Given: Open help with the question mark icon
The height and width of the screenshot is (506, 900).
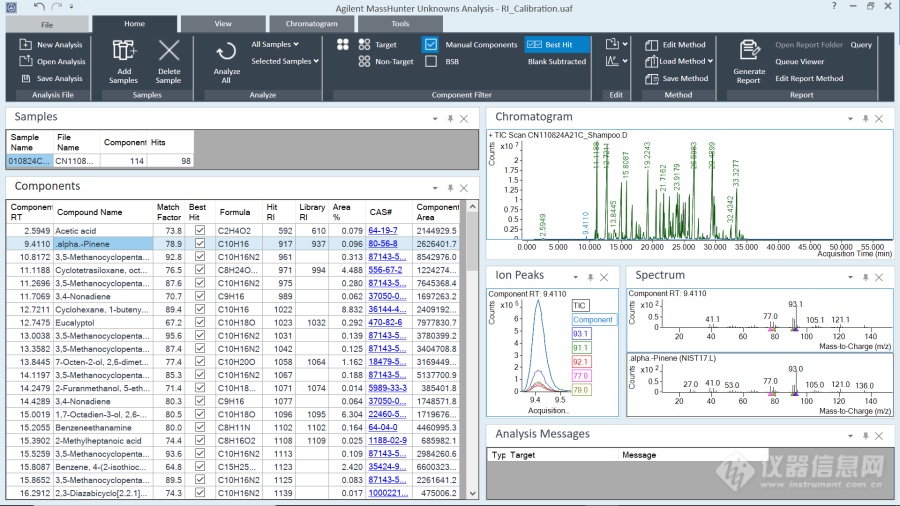Looking at the screenshot, I should tap(834, 6).
